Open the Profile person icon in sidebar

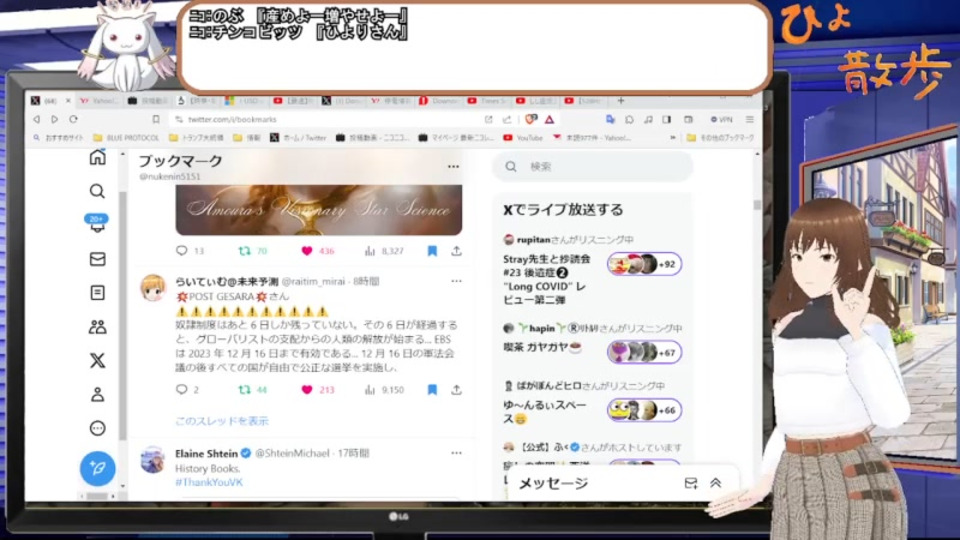point(97,394)
